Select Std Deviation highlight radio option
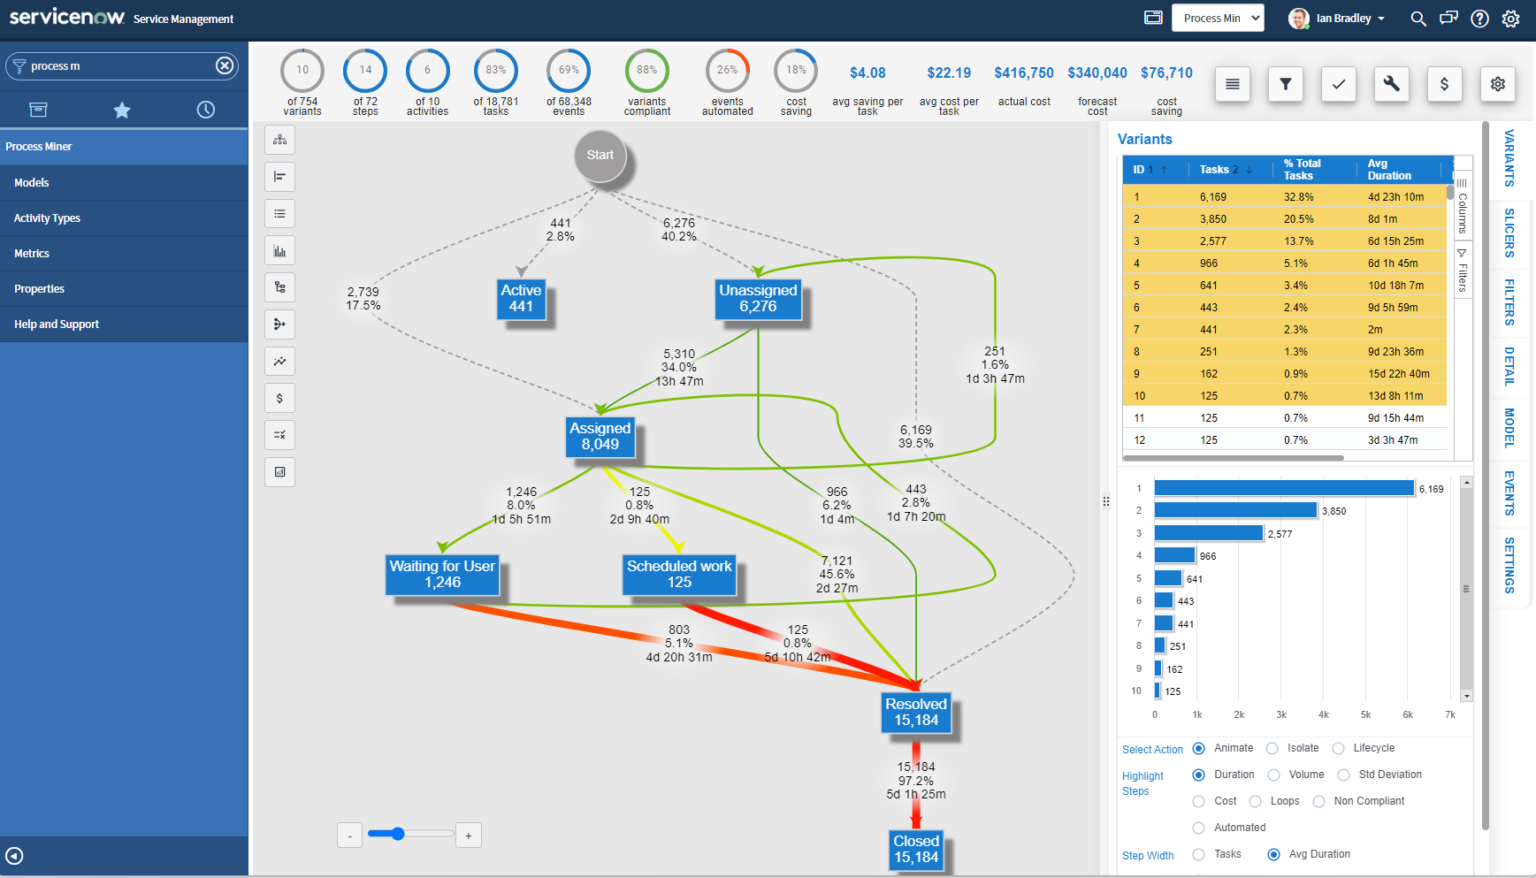The width and height of the screenshot is (1536, 878). (1343, 775)
